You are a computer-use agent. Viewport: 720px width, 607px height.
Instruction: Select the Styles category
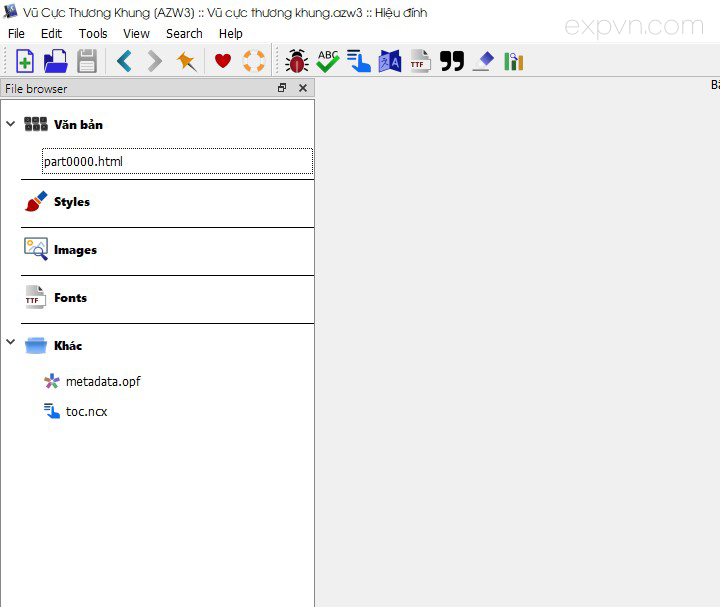pos(72,202)
